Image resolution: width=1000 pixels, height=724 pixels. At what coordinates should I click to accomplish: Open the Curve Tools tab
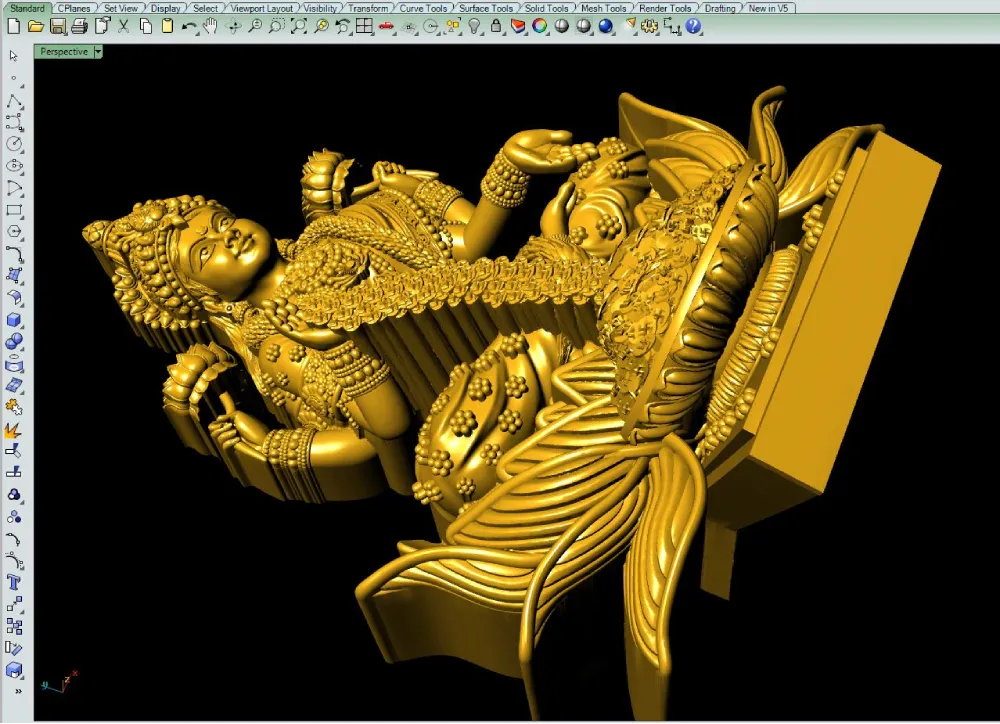point(423,8)
